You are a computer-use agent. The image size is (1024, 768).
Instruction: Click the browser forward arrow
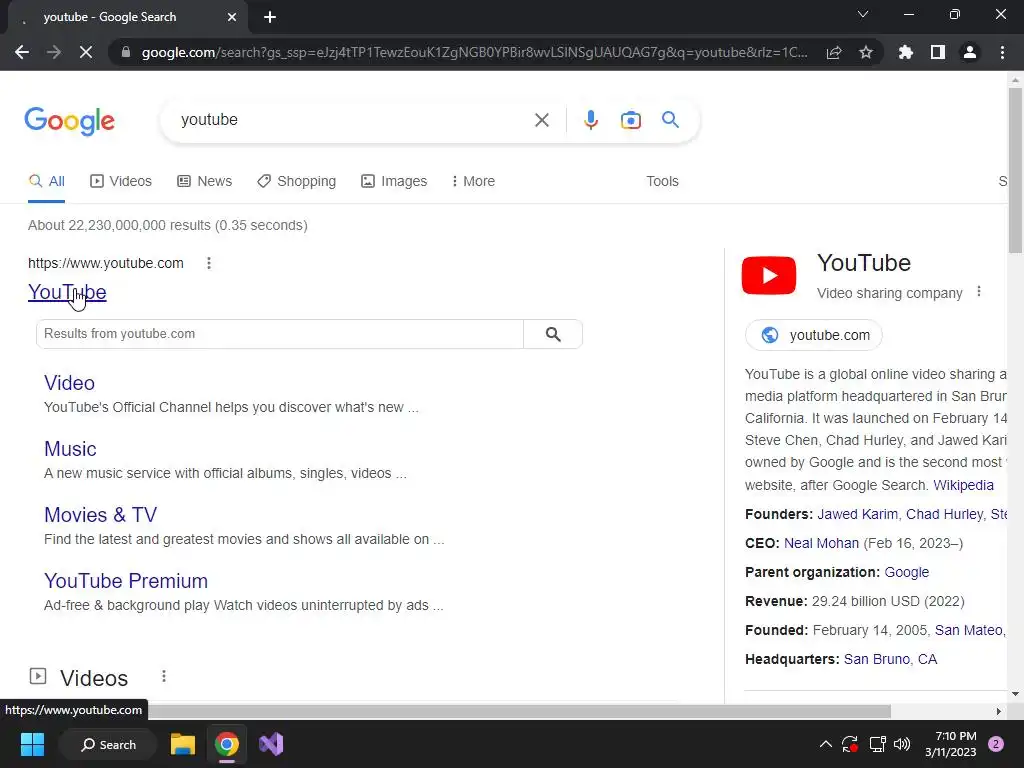point(54,52)
